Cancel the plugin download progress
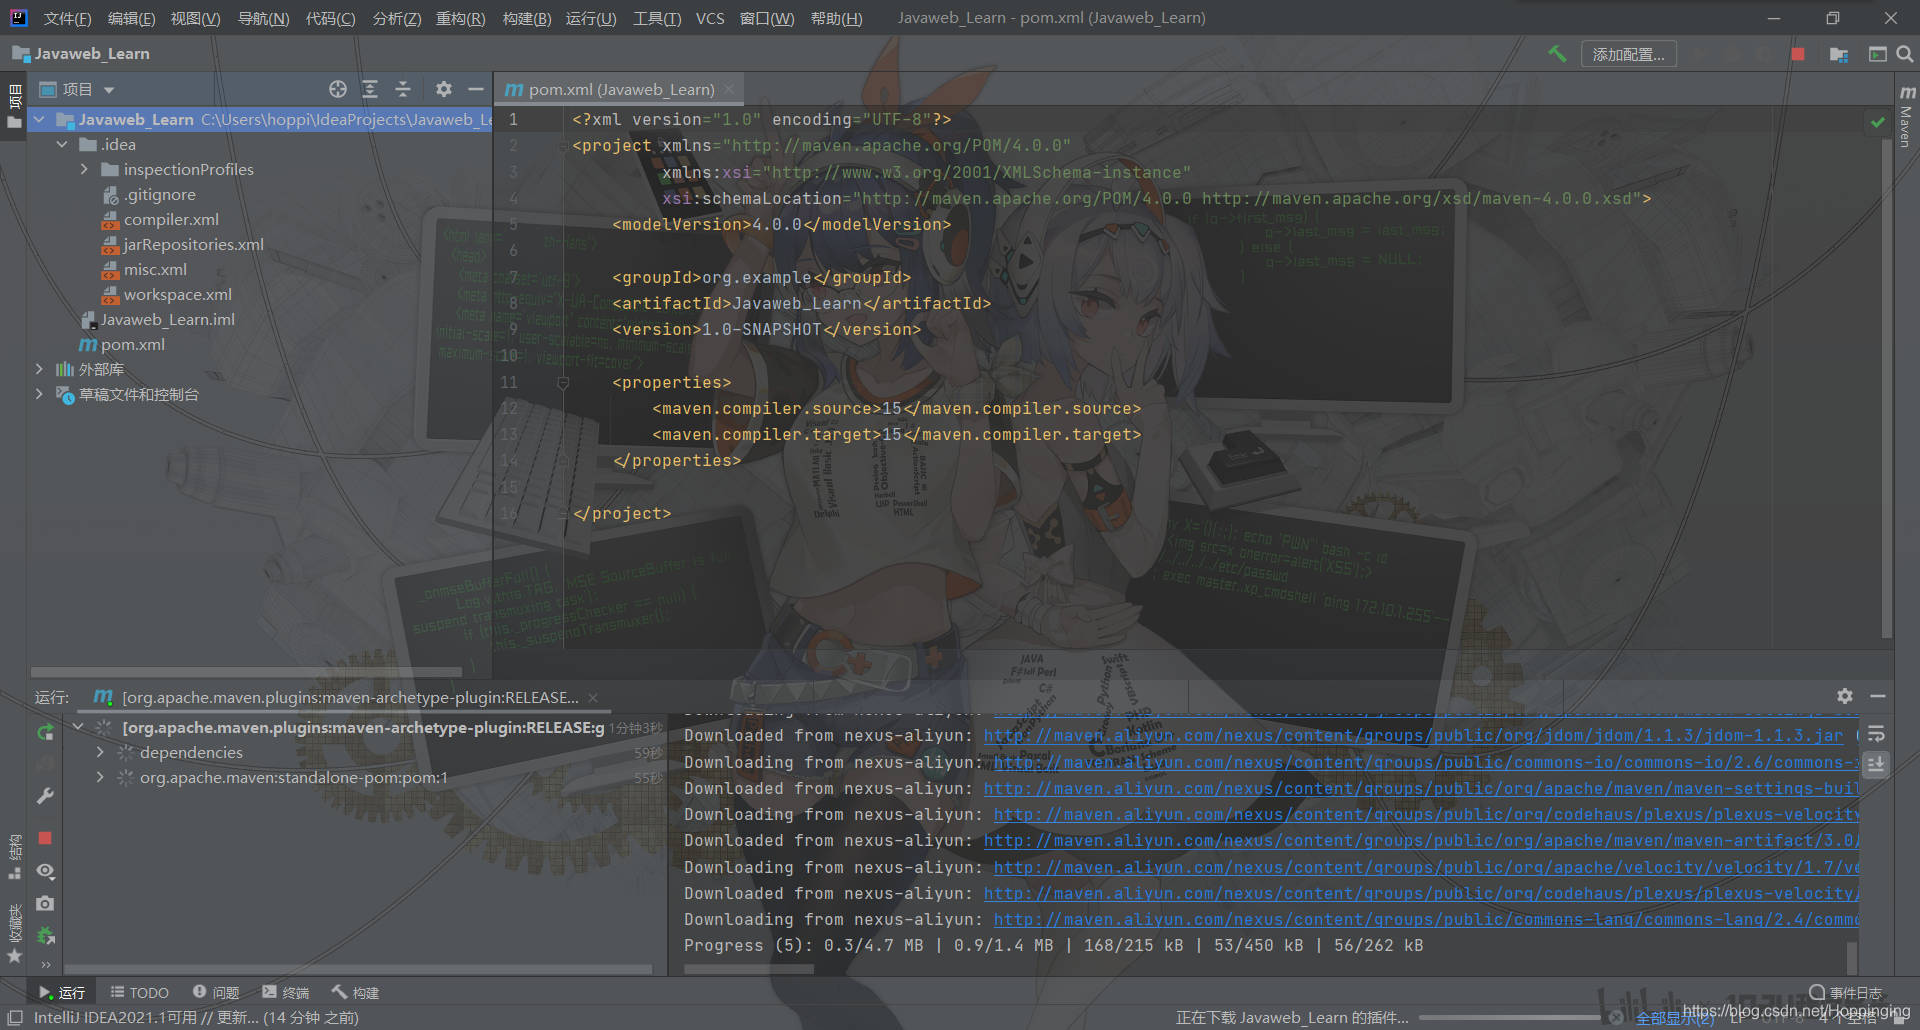Viewport: 1920px width, 1030px height. (1616, 1018)
